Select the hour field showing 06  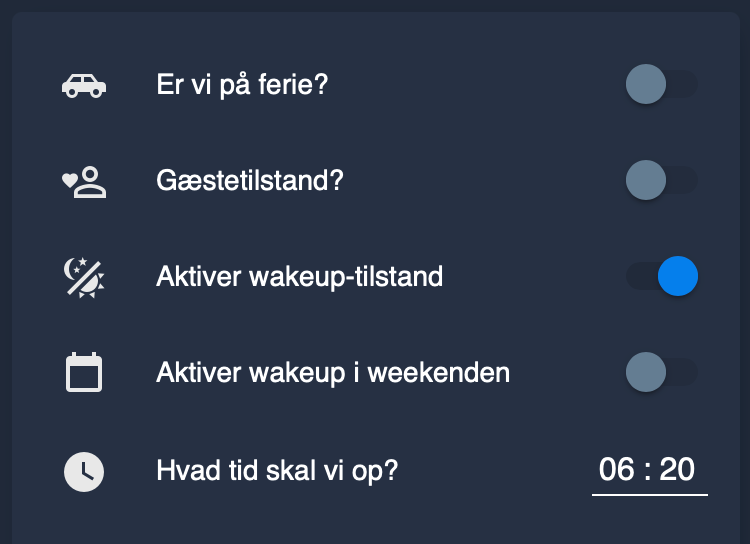click(x=617, y=469)
